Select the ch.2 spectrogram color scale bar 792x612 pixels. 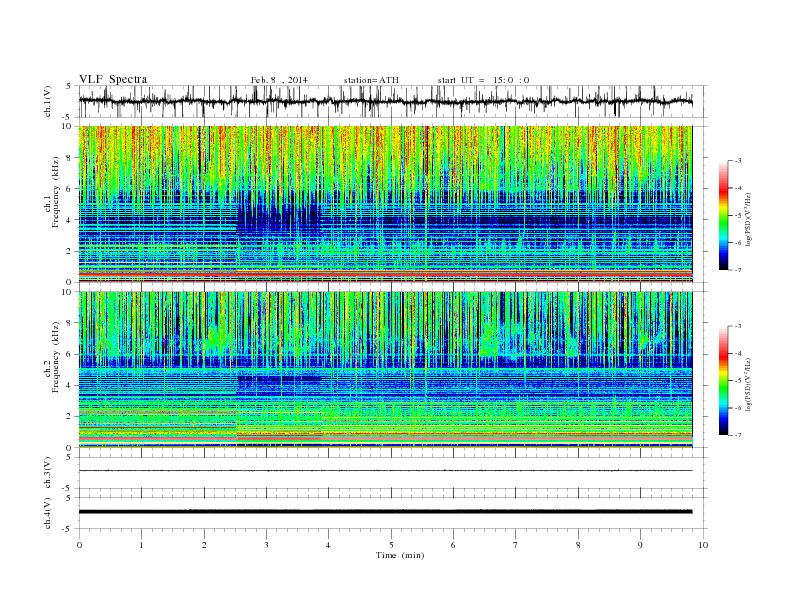[723, 380]
